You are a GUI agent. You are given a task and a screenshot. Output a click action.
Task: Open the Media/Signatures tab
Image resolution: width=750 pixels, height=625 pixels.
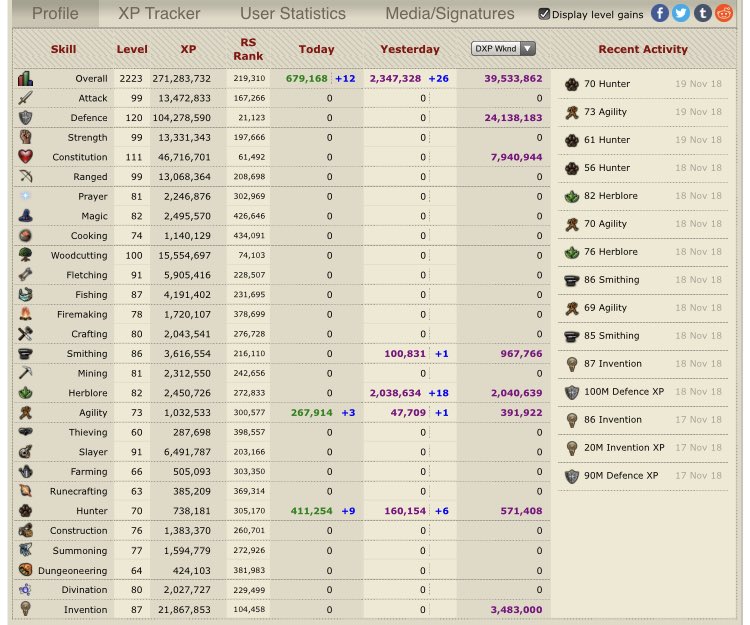(450, 13)
